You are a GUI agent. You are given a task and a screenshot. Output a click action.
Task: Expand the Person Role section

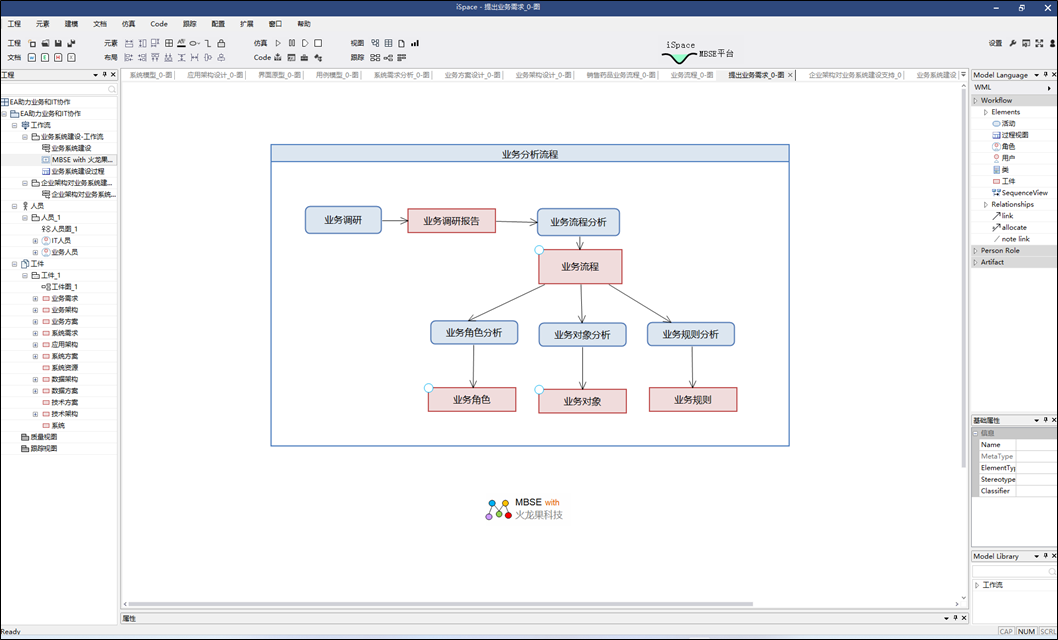click(976, 250)
